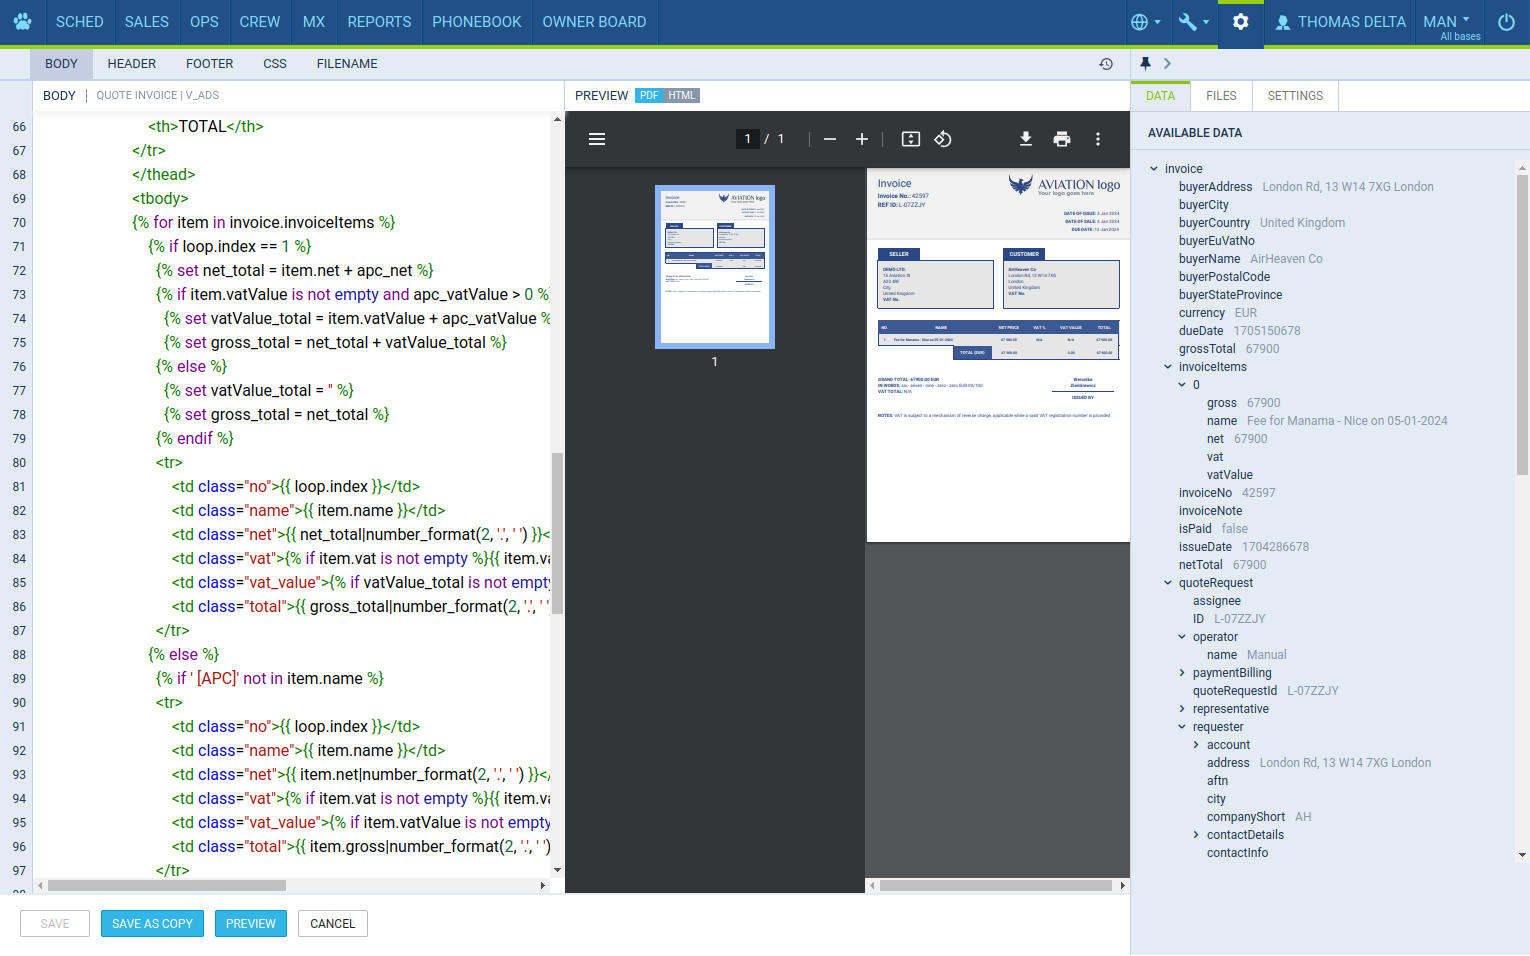Viewport: 1530px width, 956px height.
Task: Download the PDF preview
Action: (x=1026, y=139)
